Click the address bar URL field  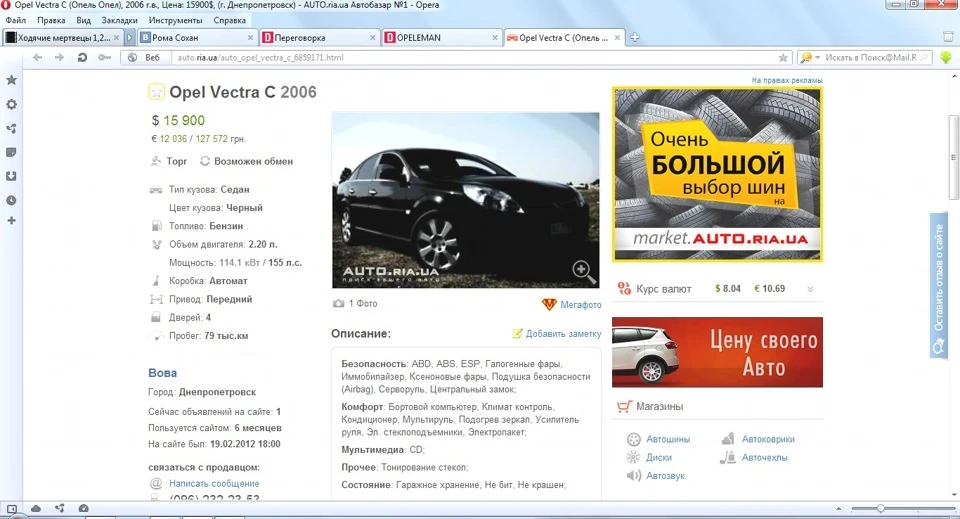(x=471, y=58)
